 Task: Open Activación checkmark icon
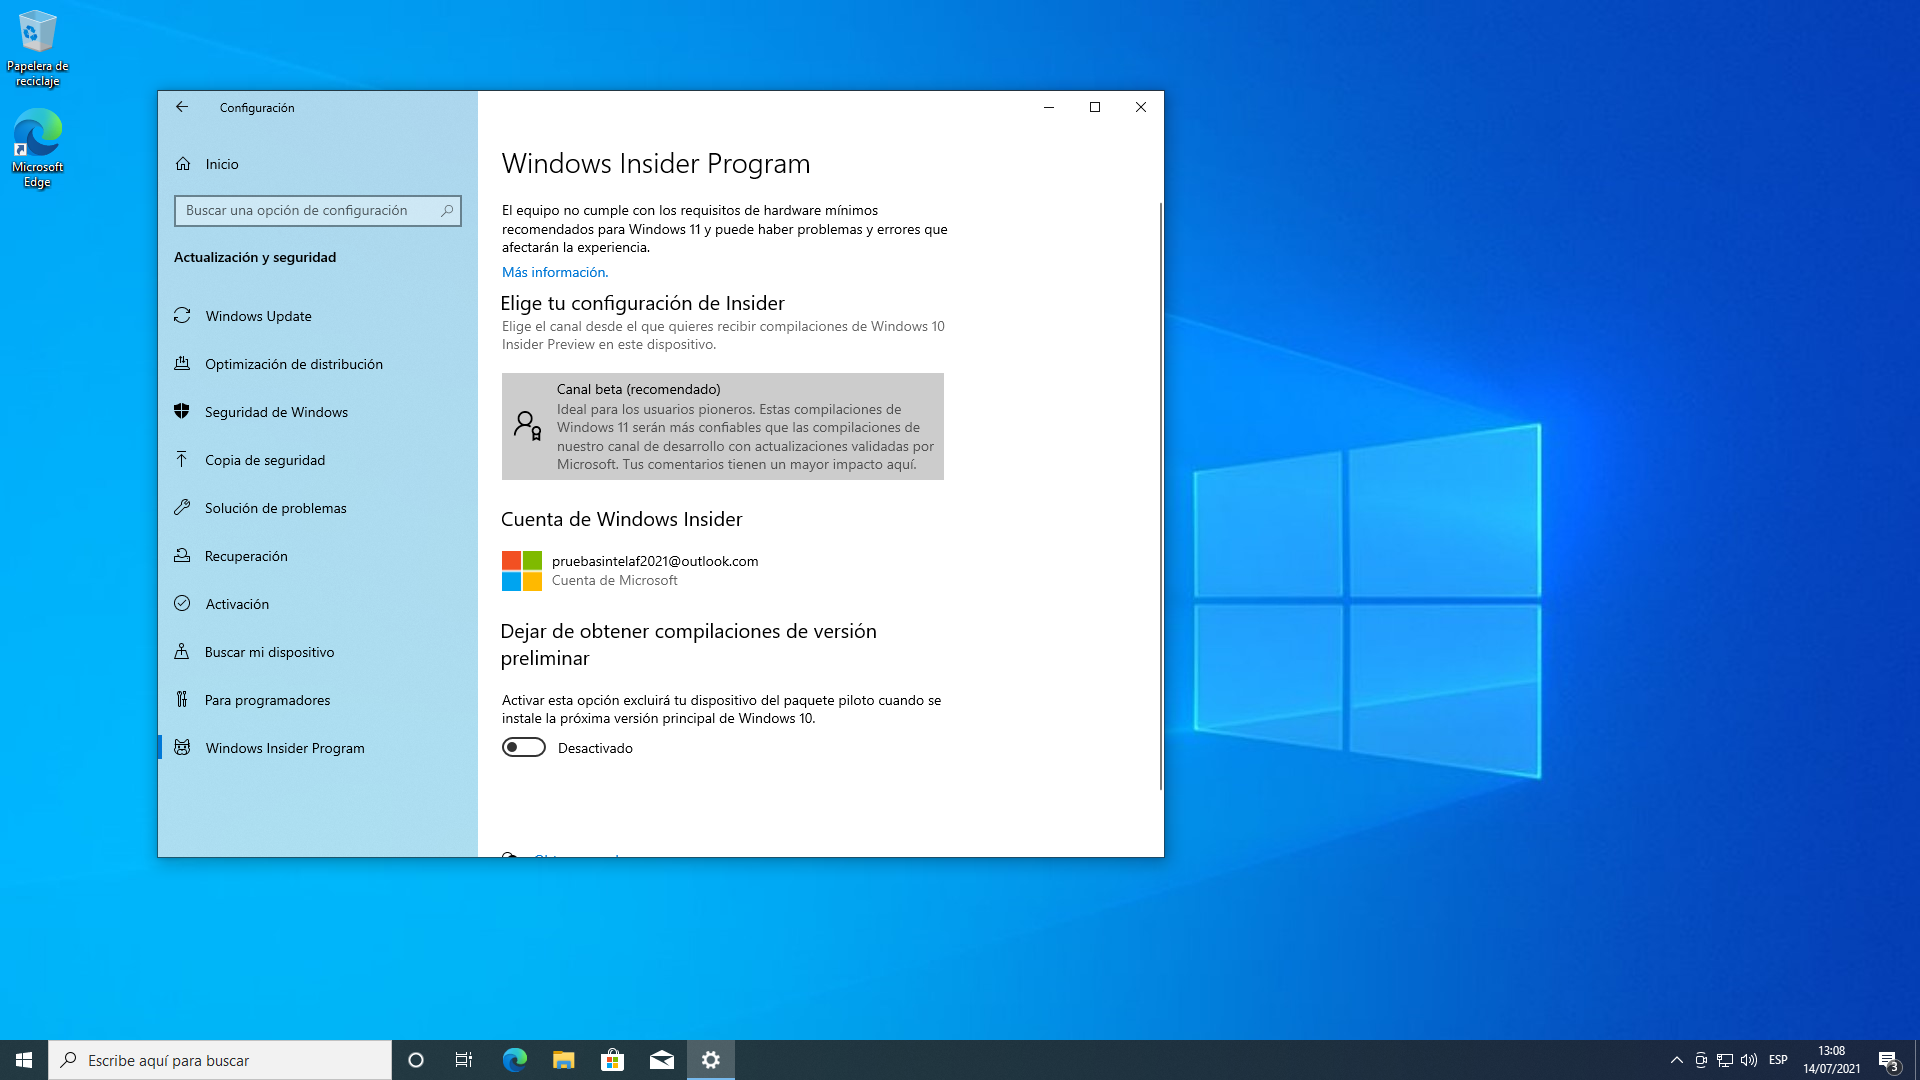click(182, 604)
